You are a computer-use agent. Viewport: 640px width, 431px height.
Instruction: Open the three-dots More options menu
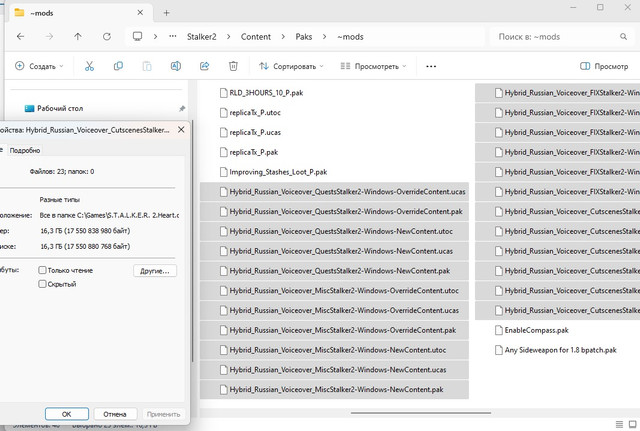point(431,66)
